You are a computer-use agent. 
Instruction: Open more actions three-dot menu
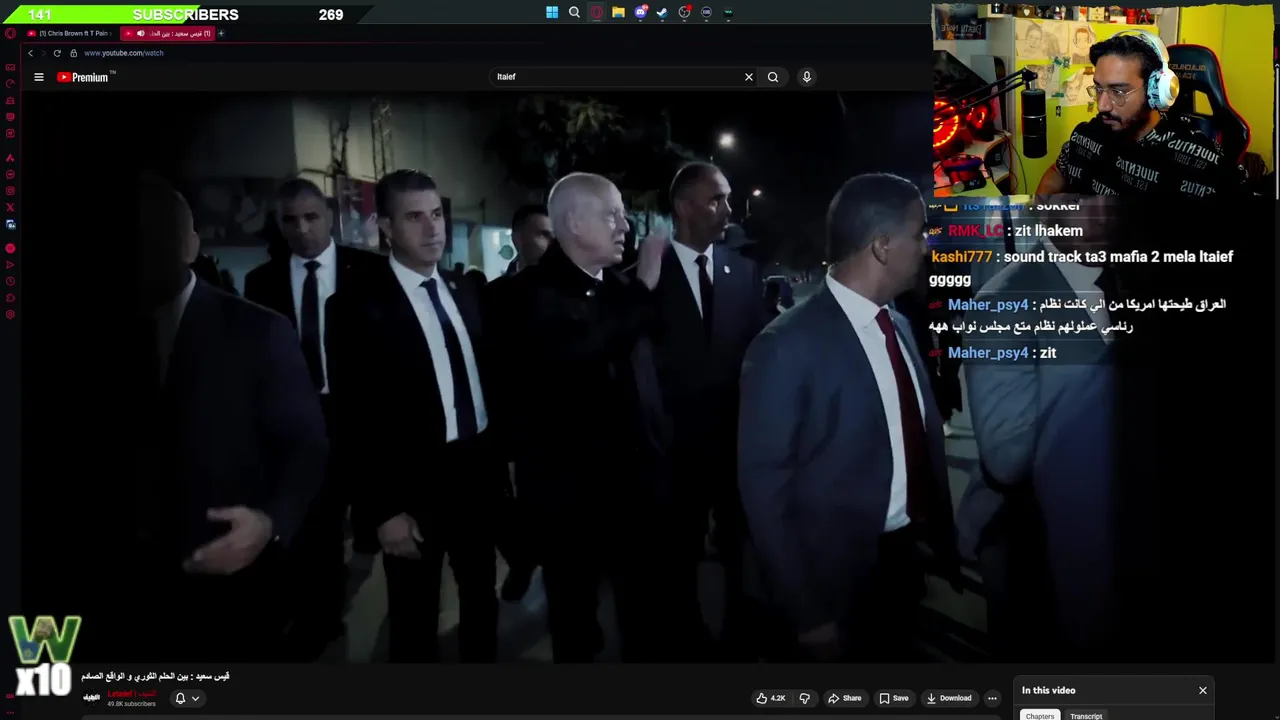pyautogui.click(x=992, y=698)
